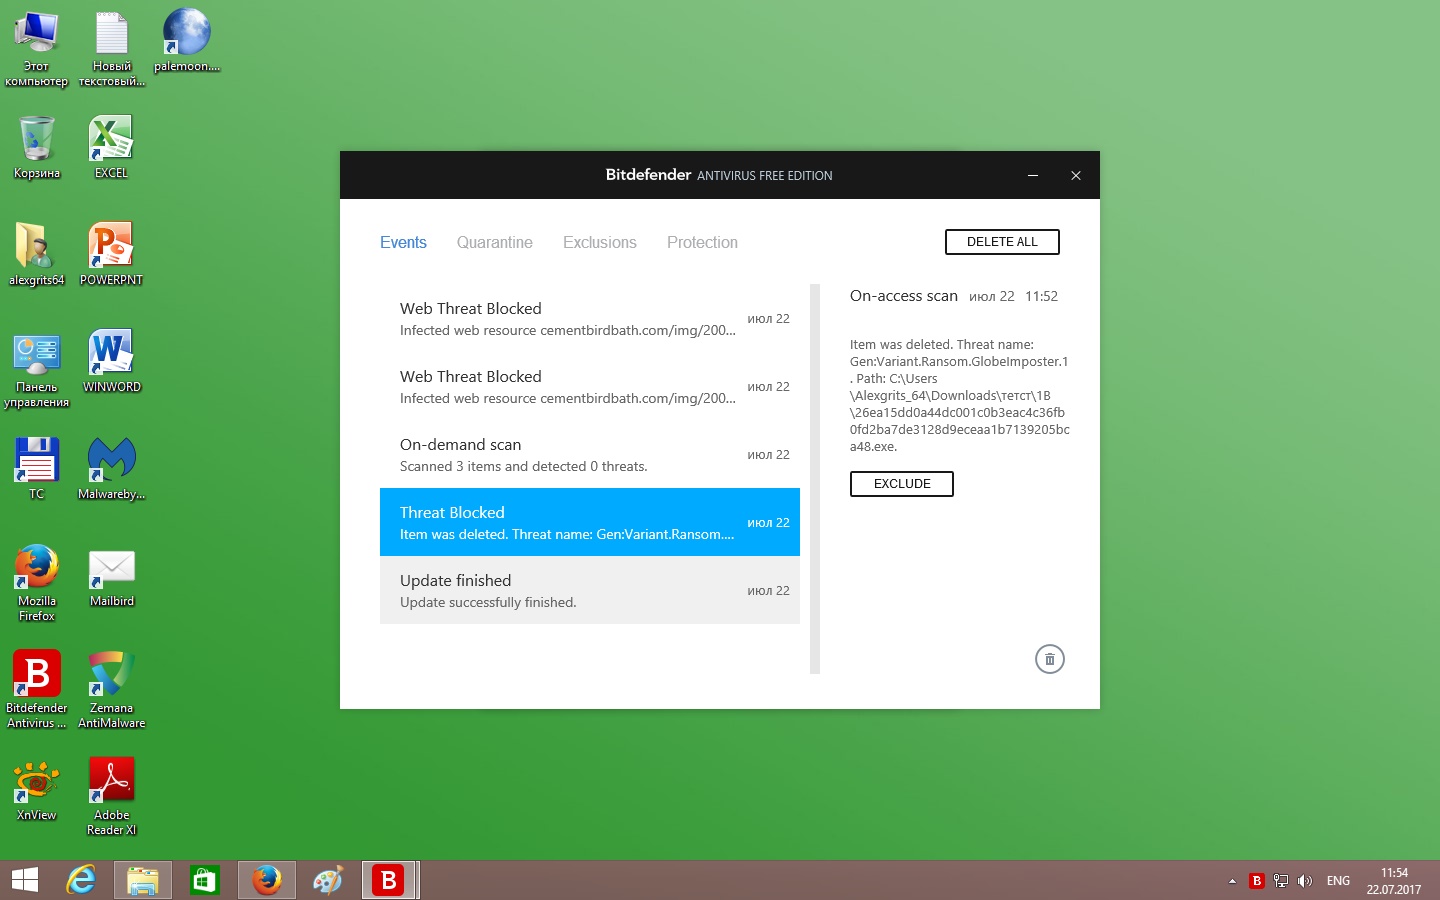Select the Threat Blocked event
The image size is (1440, 900).
(590, 522)
